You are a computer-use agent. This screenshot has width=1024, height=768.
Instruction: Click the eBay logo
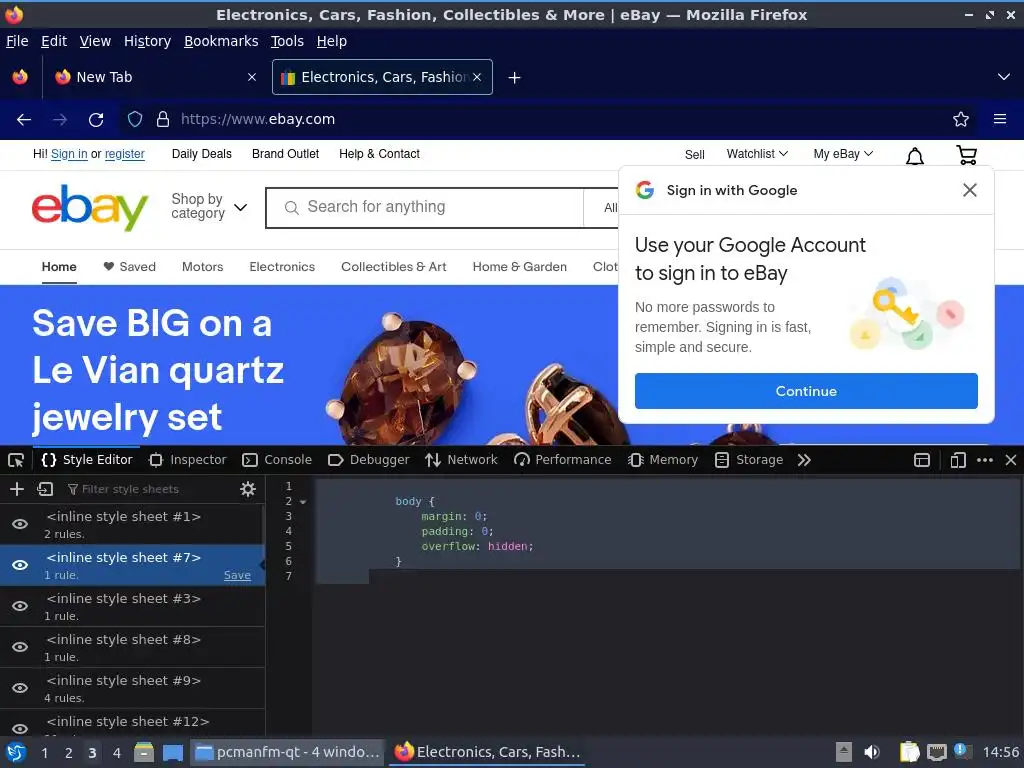(90, 208)
